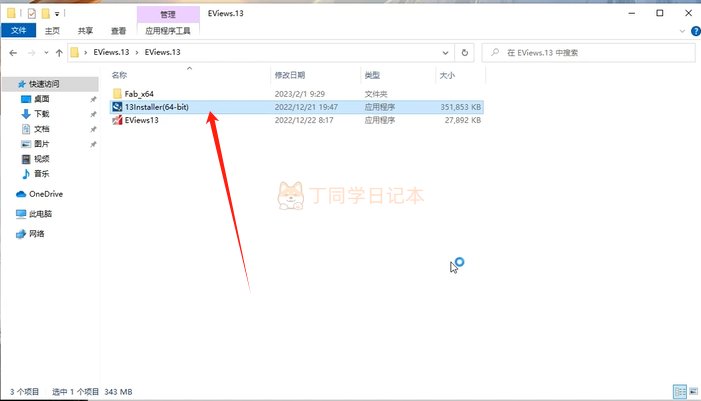Click the properties icon in quick access toolbar
The image size is (701, 401).
[30, 15]
